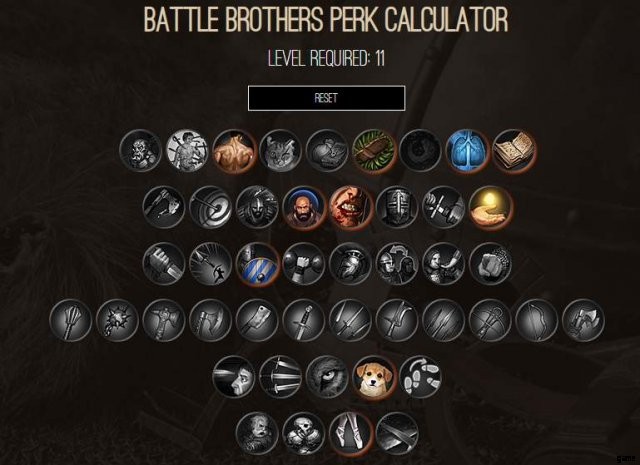Image resolution: width=640 pixels, height=465 pixels.
Task: Choose the bow mastery perk icon
Action: (x=537, y=320)
